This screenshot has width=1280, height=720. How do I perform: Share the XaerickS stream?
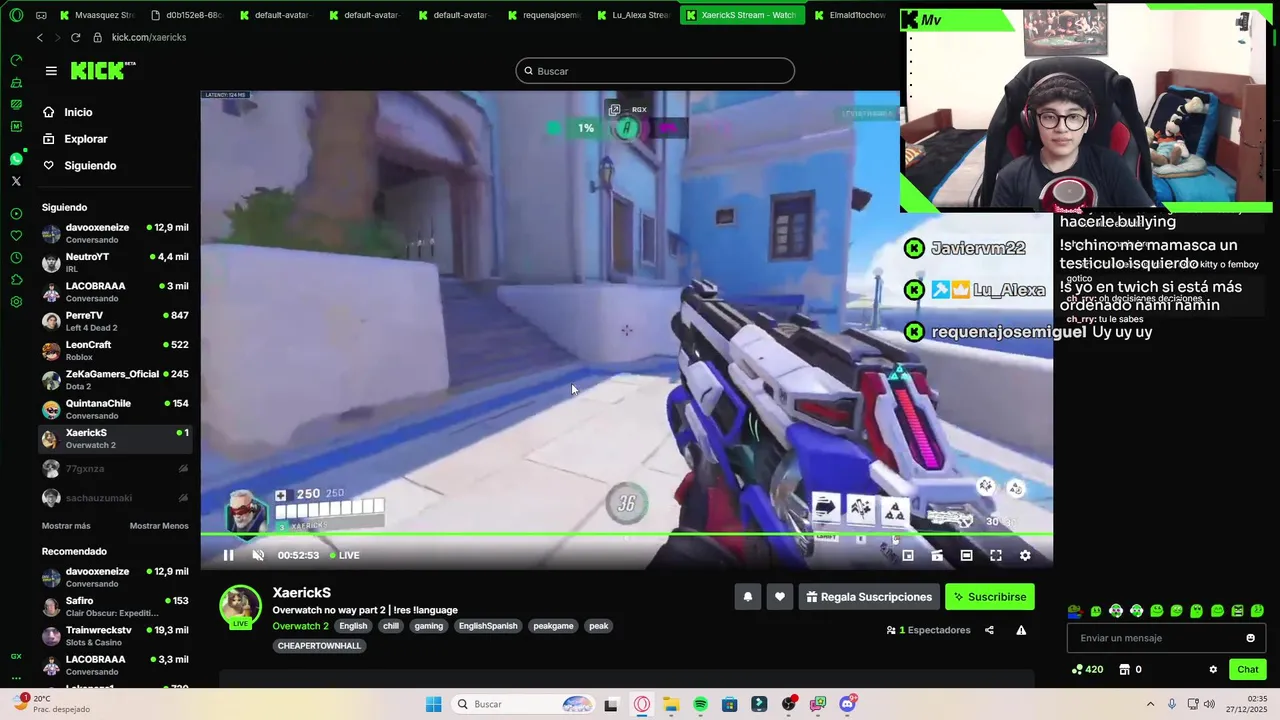pyautogui.click(x=989, y=630)
